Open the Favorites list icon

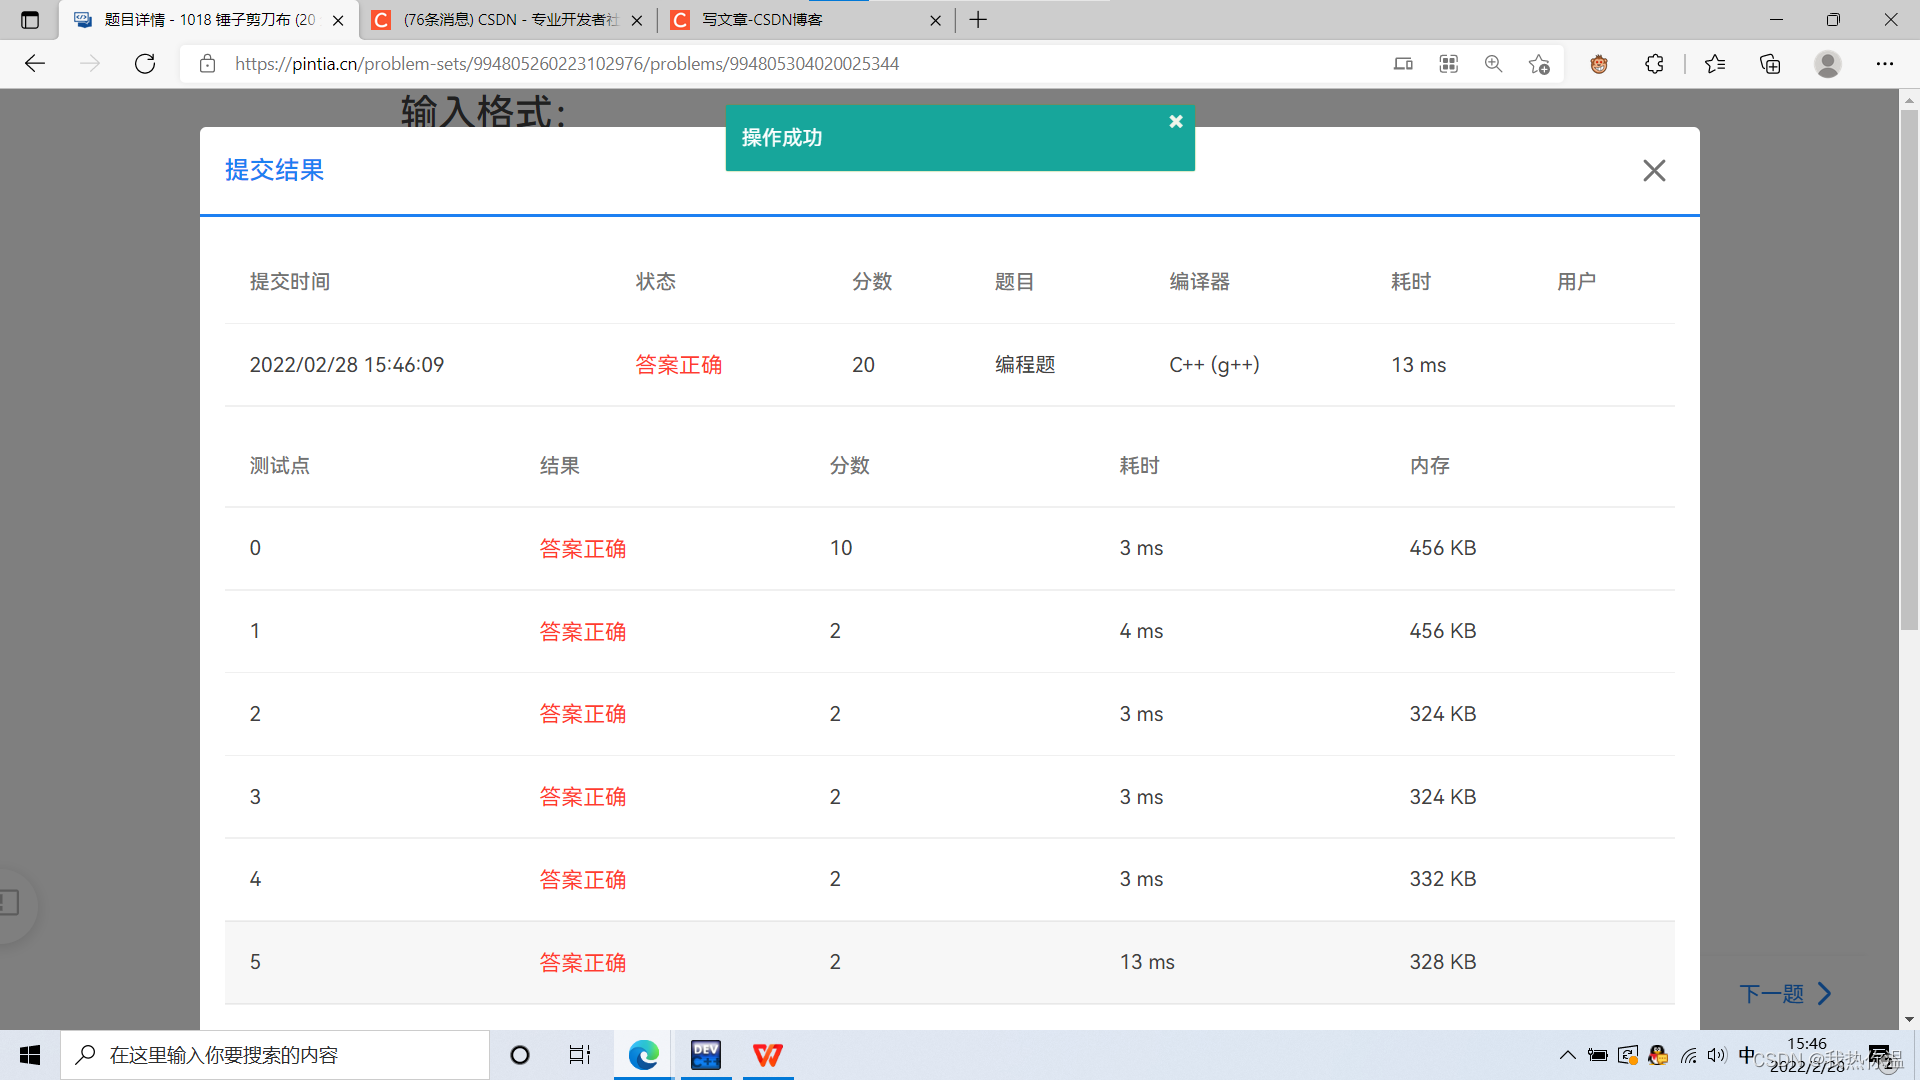click(x=1715, y=63)
